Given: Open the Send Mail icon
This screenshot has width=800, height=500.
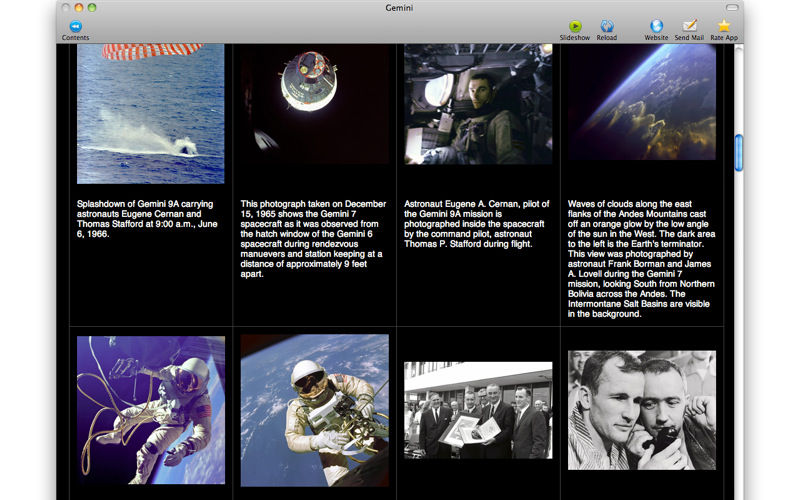Looking at the screenshot, I should click(689, 26).
